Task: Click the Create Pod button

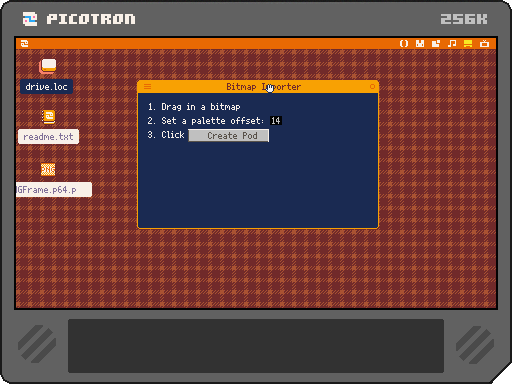Action: 229,136
